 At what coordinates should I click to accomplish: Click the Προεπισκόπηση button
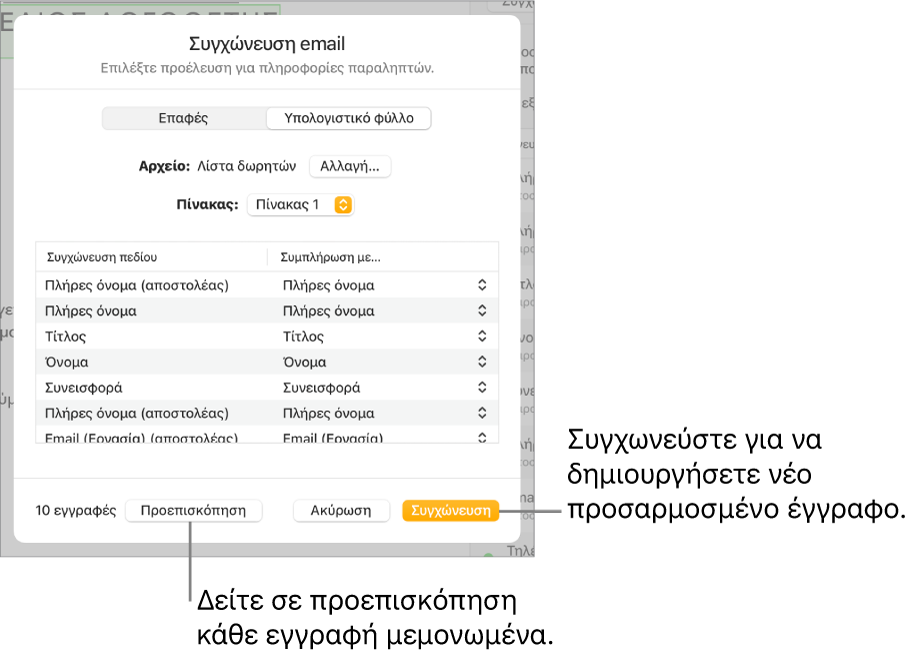pos(193,511)
